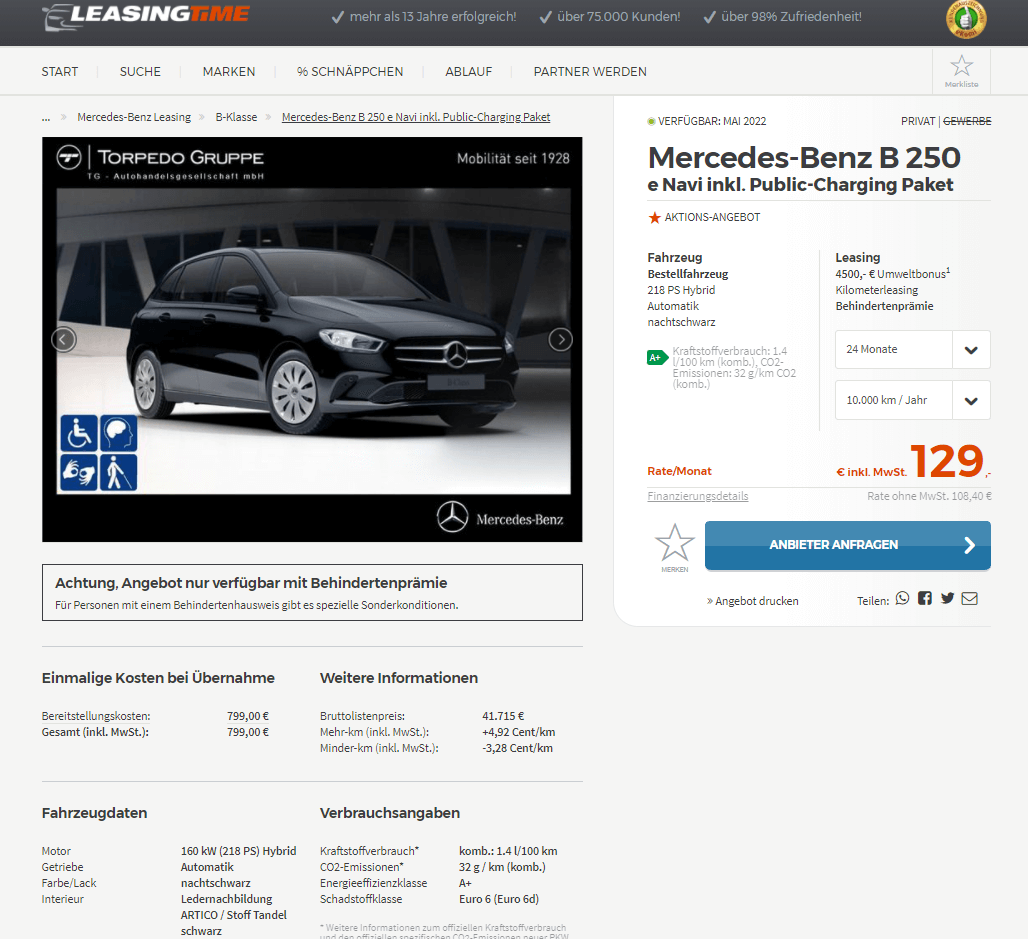Open the 24 Monate duration dropdown
The width and height of the screenshot is (1028, 939).
click(x=913, y=350)
